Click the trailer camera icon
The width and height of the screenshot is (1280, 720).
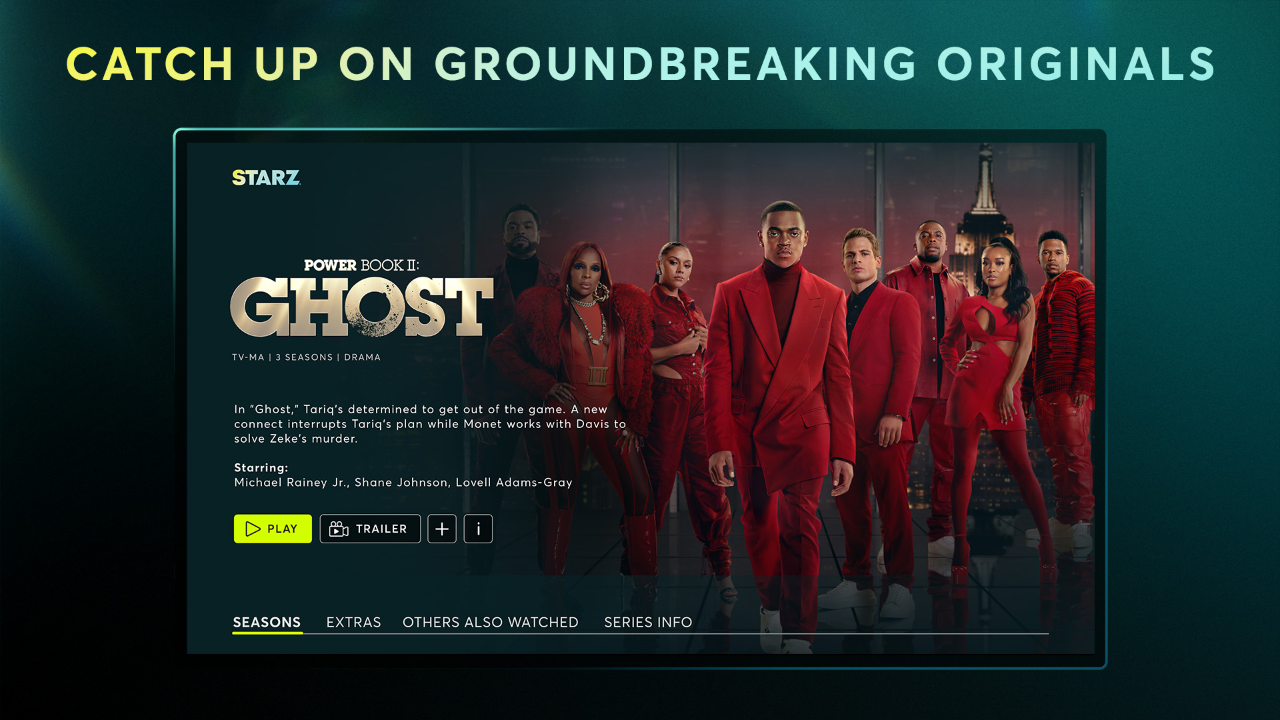click(x=339, y=529)
